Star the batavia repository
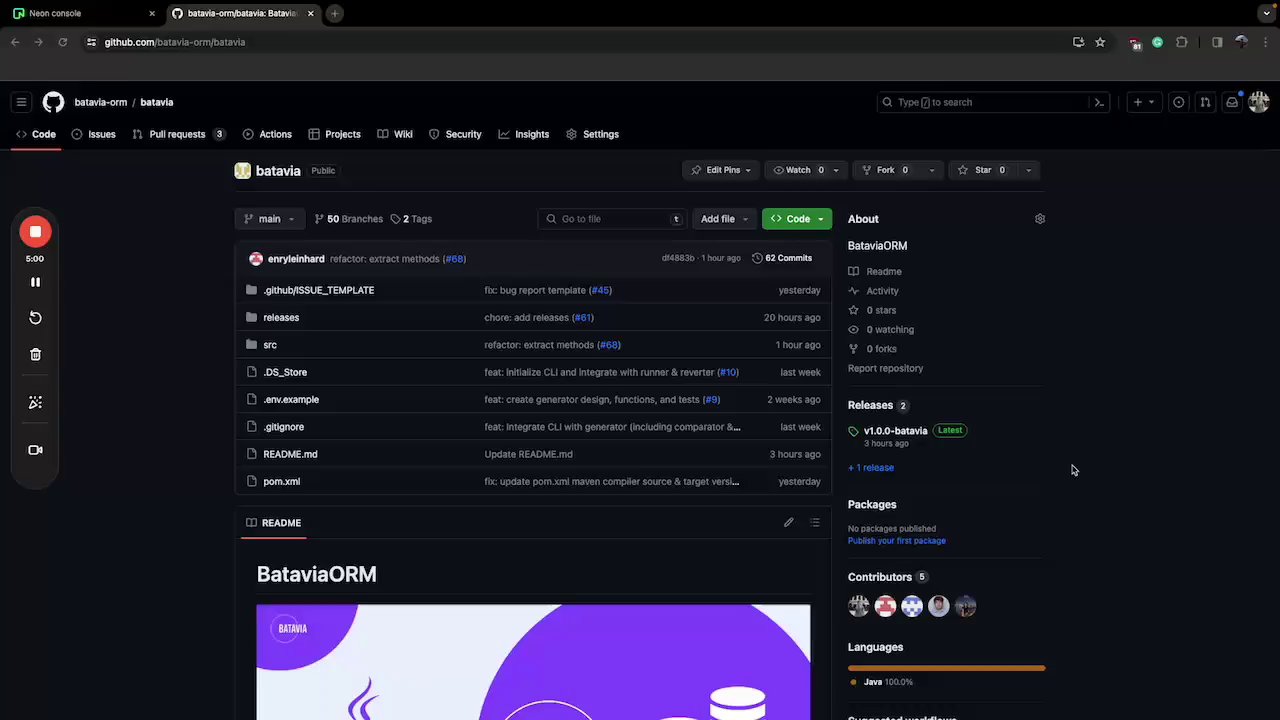This screenshot has height=720, width=1280. (982, 170)
